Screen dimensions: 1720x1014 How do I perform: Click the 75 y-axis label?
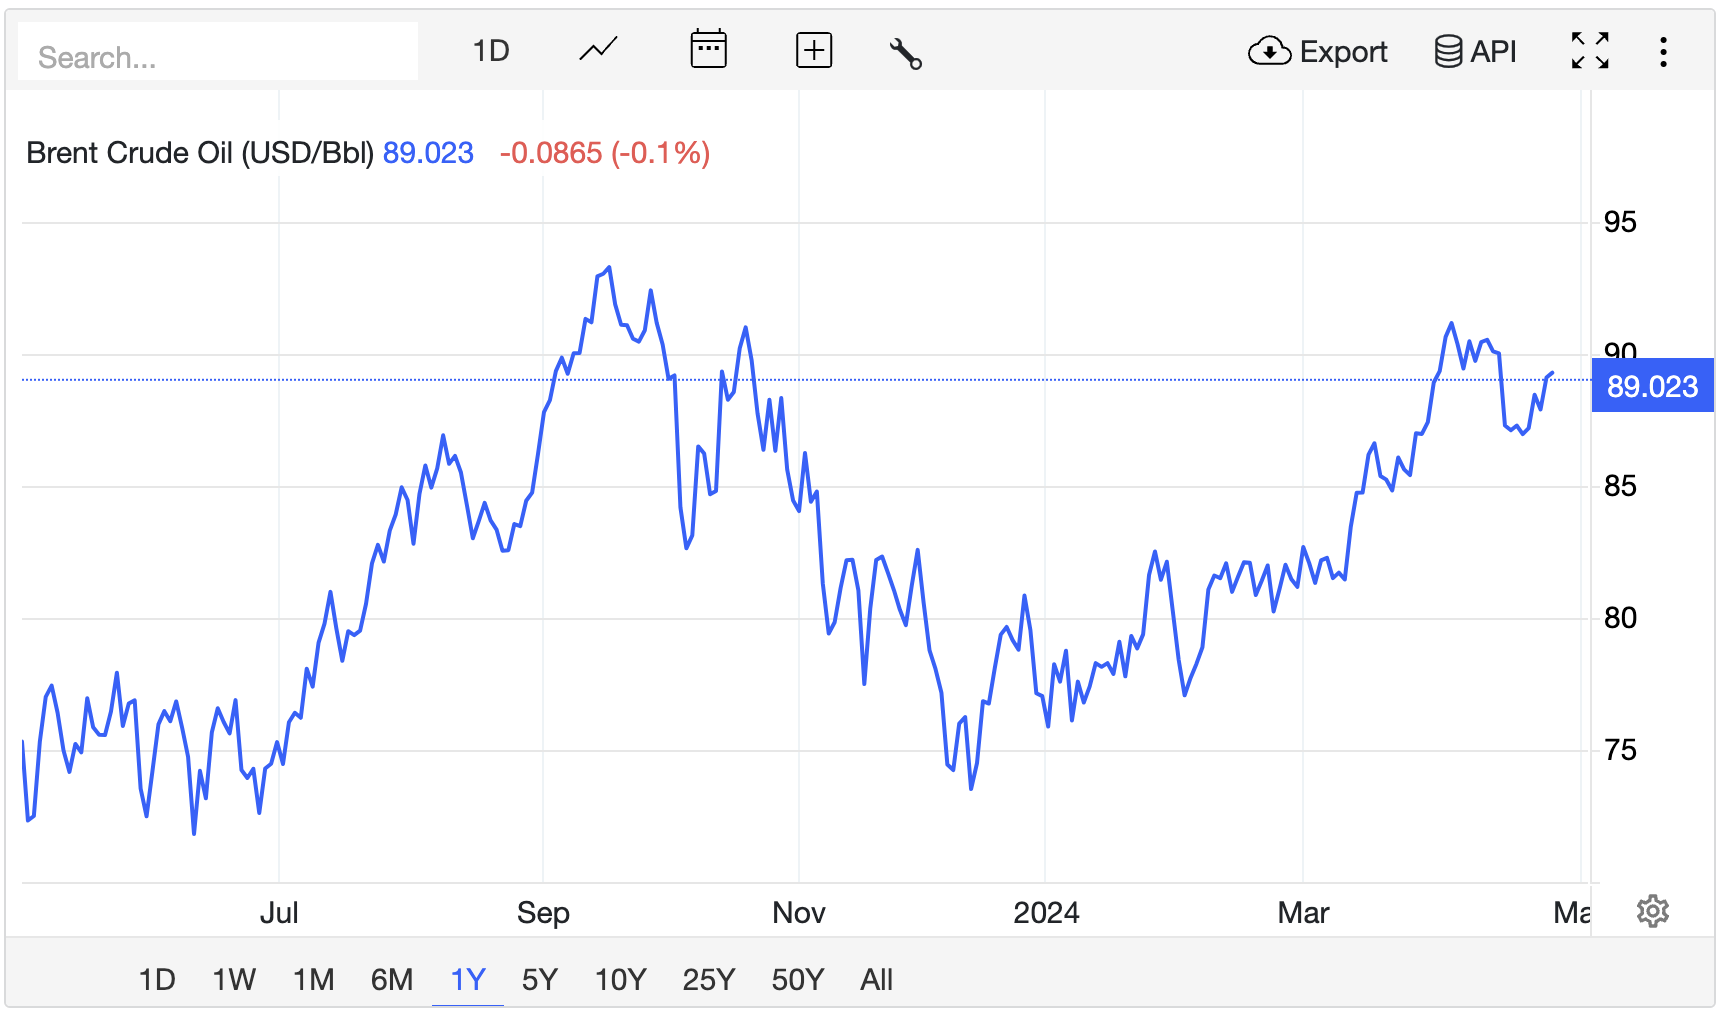[1620, 750]
